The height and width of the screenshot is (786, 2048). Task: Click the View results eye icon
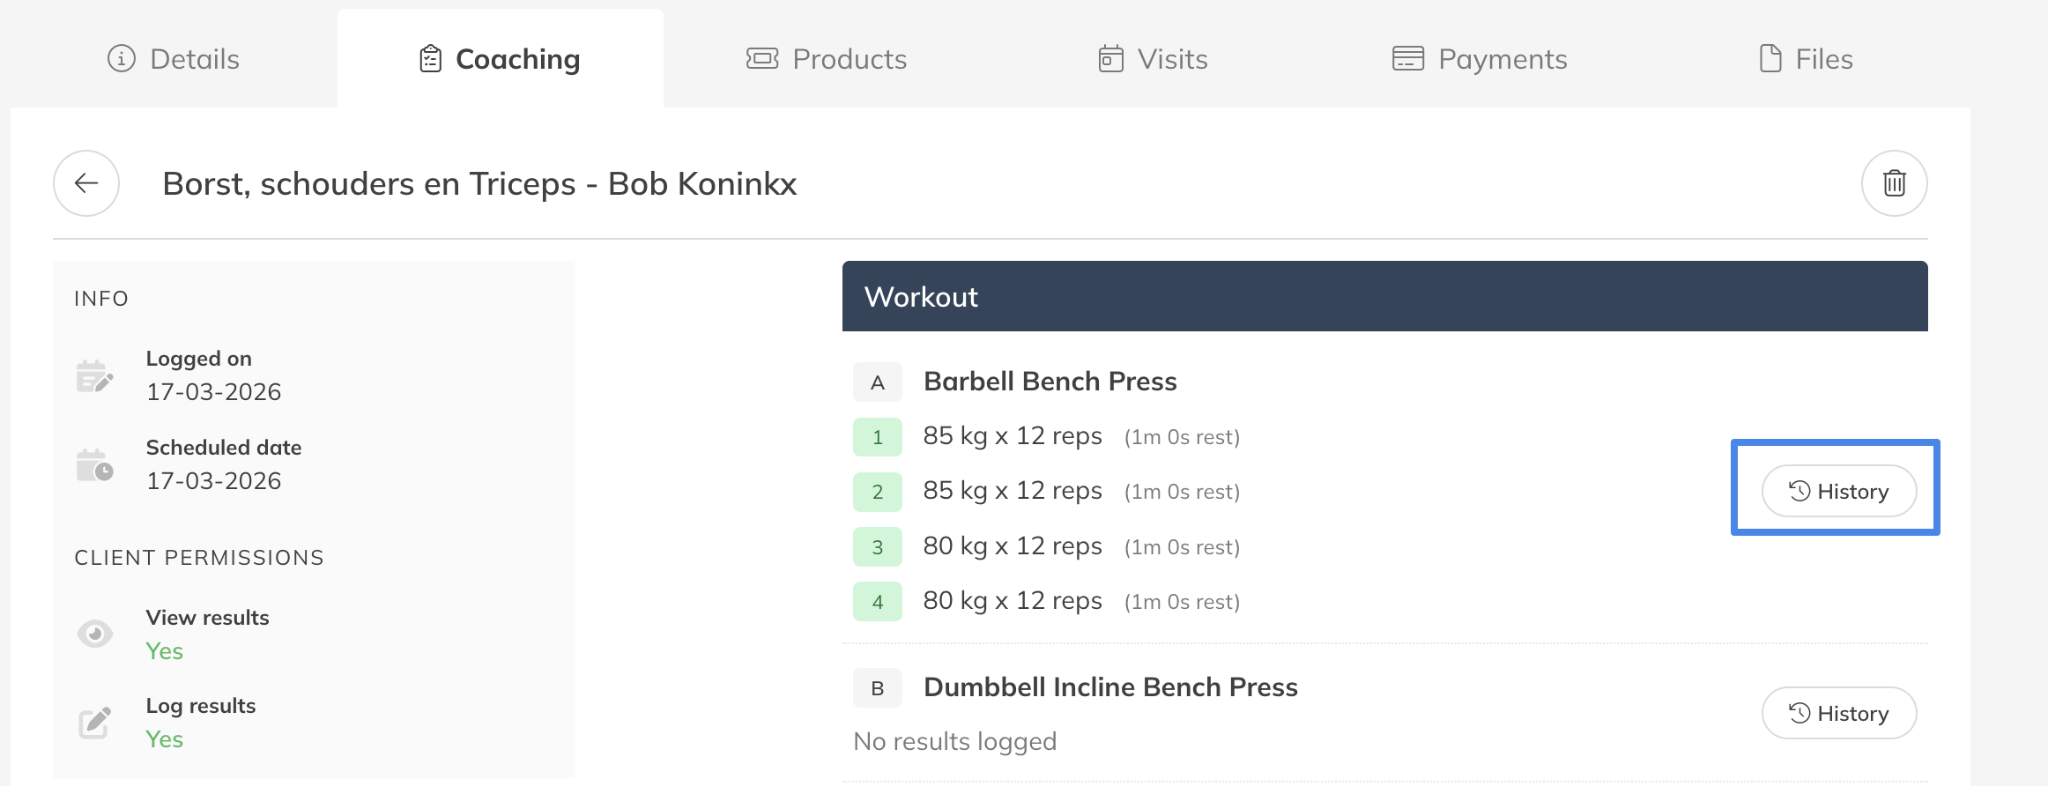(94, 634)
